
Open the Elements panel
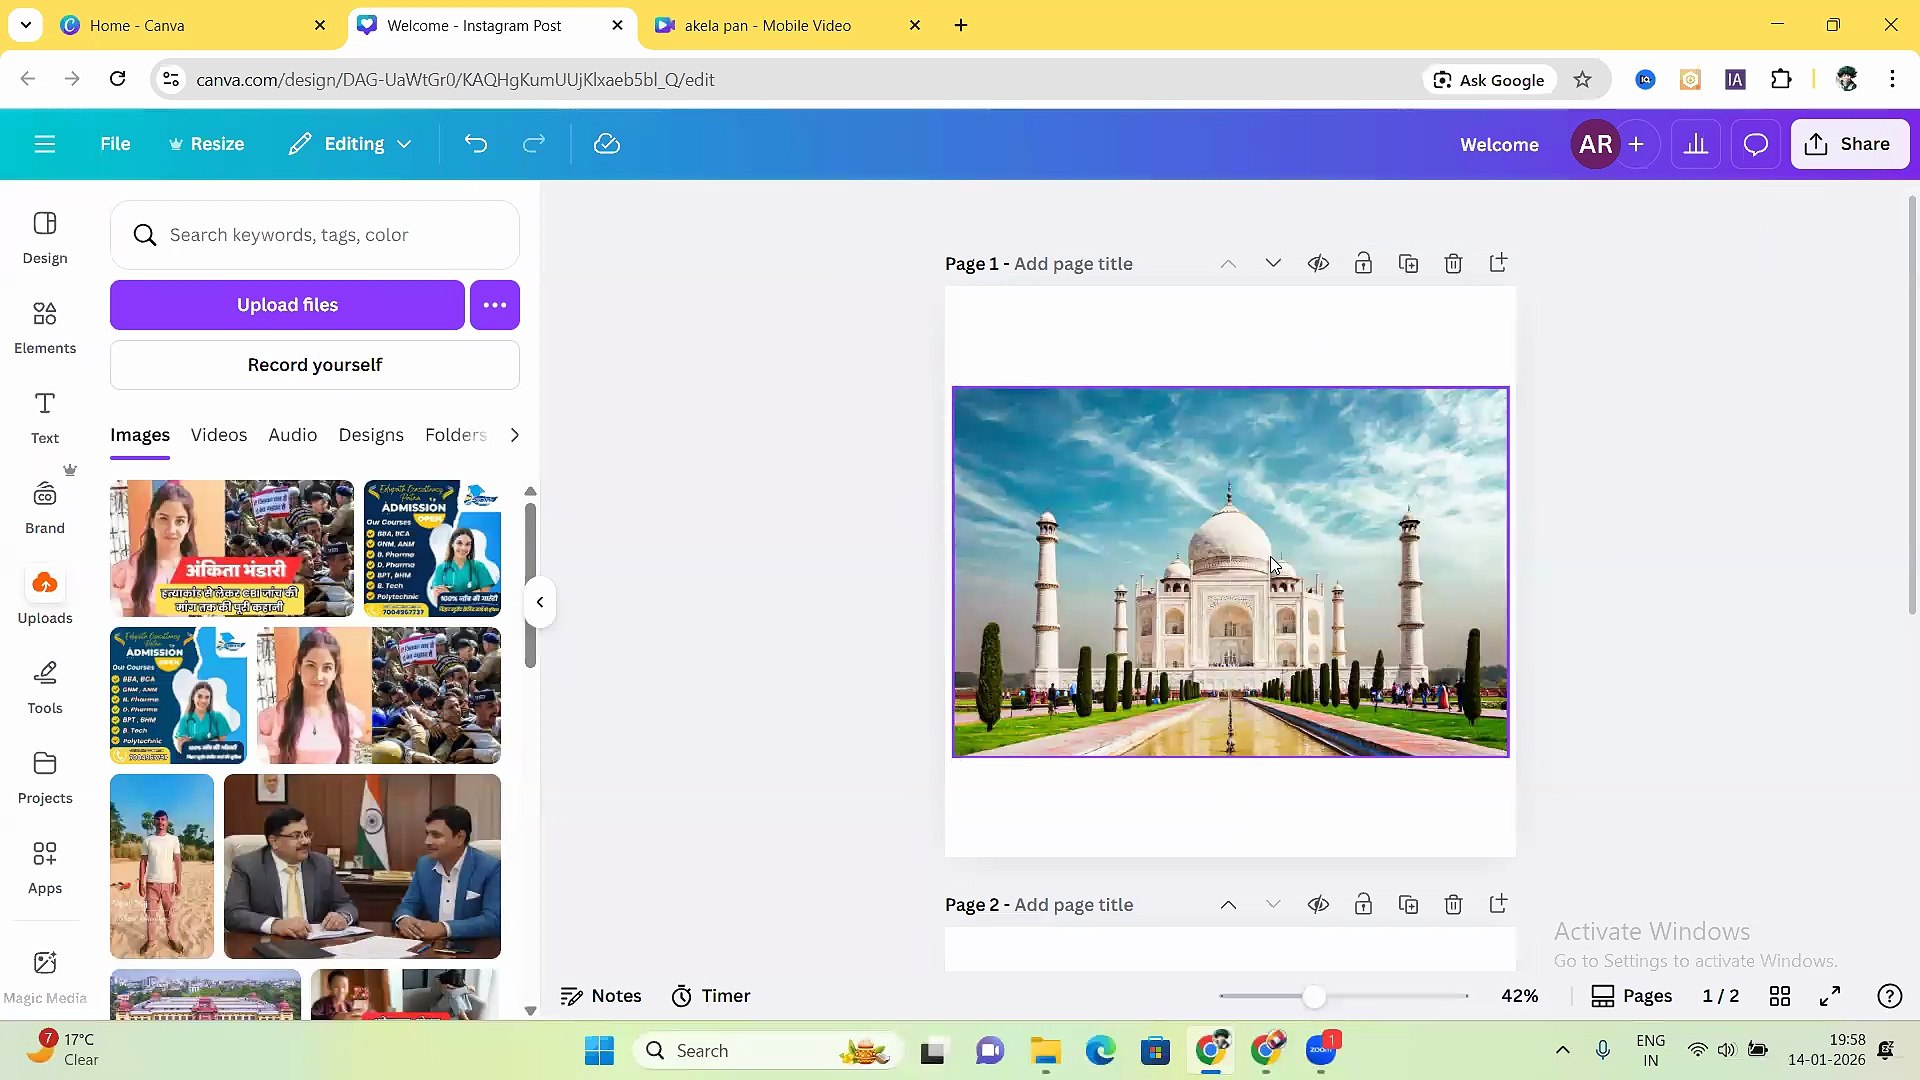coord(44,327)
